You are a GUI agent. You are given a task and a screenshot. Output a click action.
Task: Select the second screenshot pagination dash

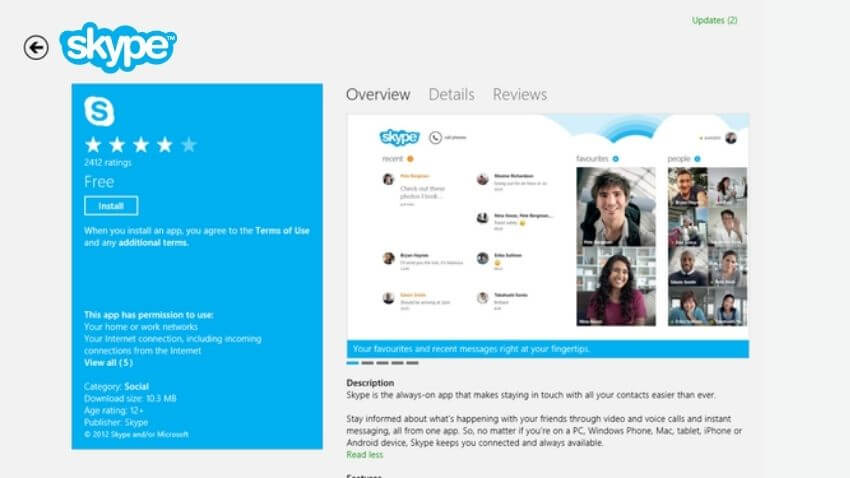(x=368, y=363)
